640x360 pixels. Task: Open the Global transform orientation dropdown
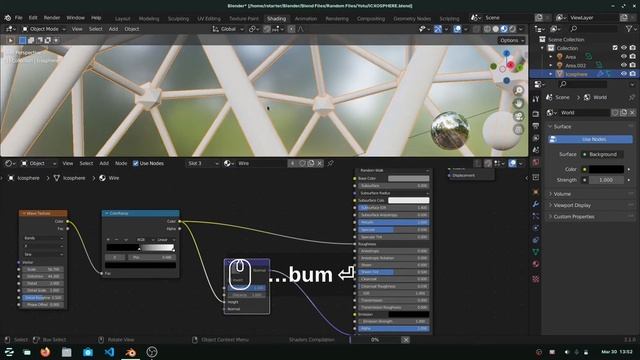[228, 29]
